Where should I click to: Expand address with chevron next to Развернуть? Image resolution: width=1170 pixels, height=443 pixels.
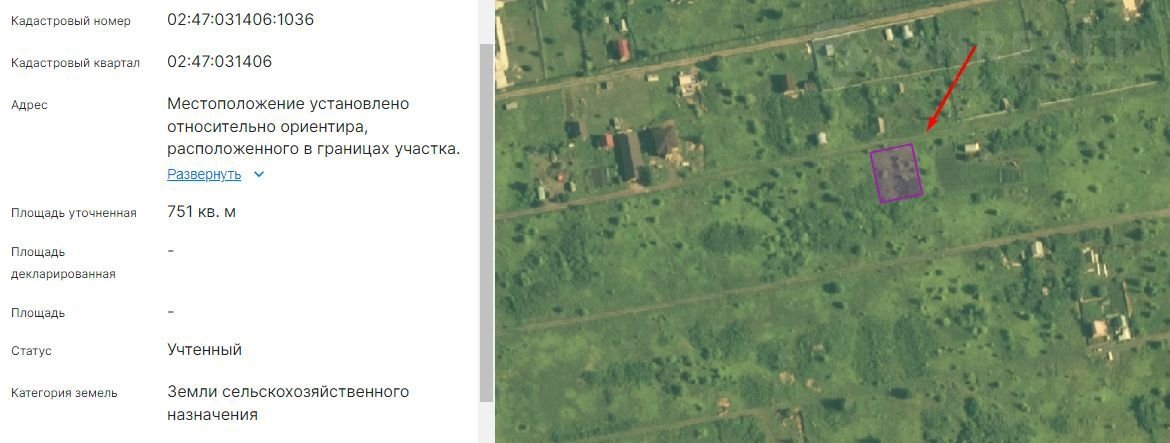259,175
